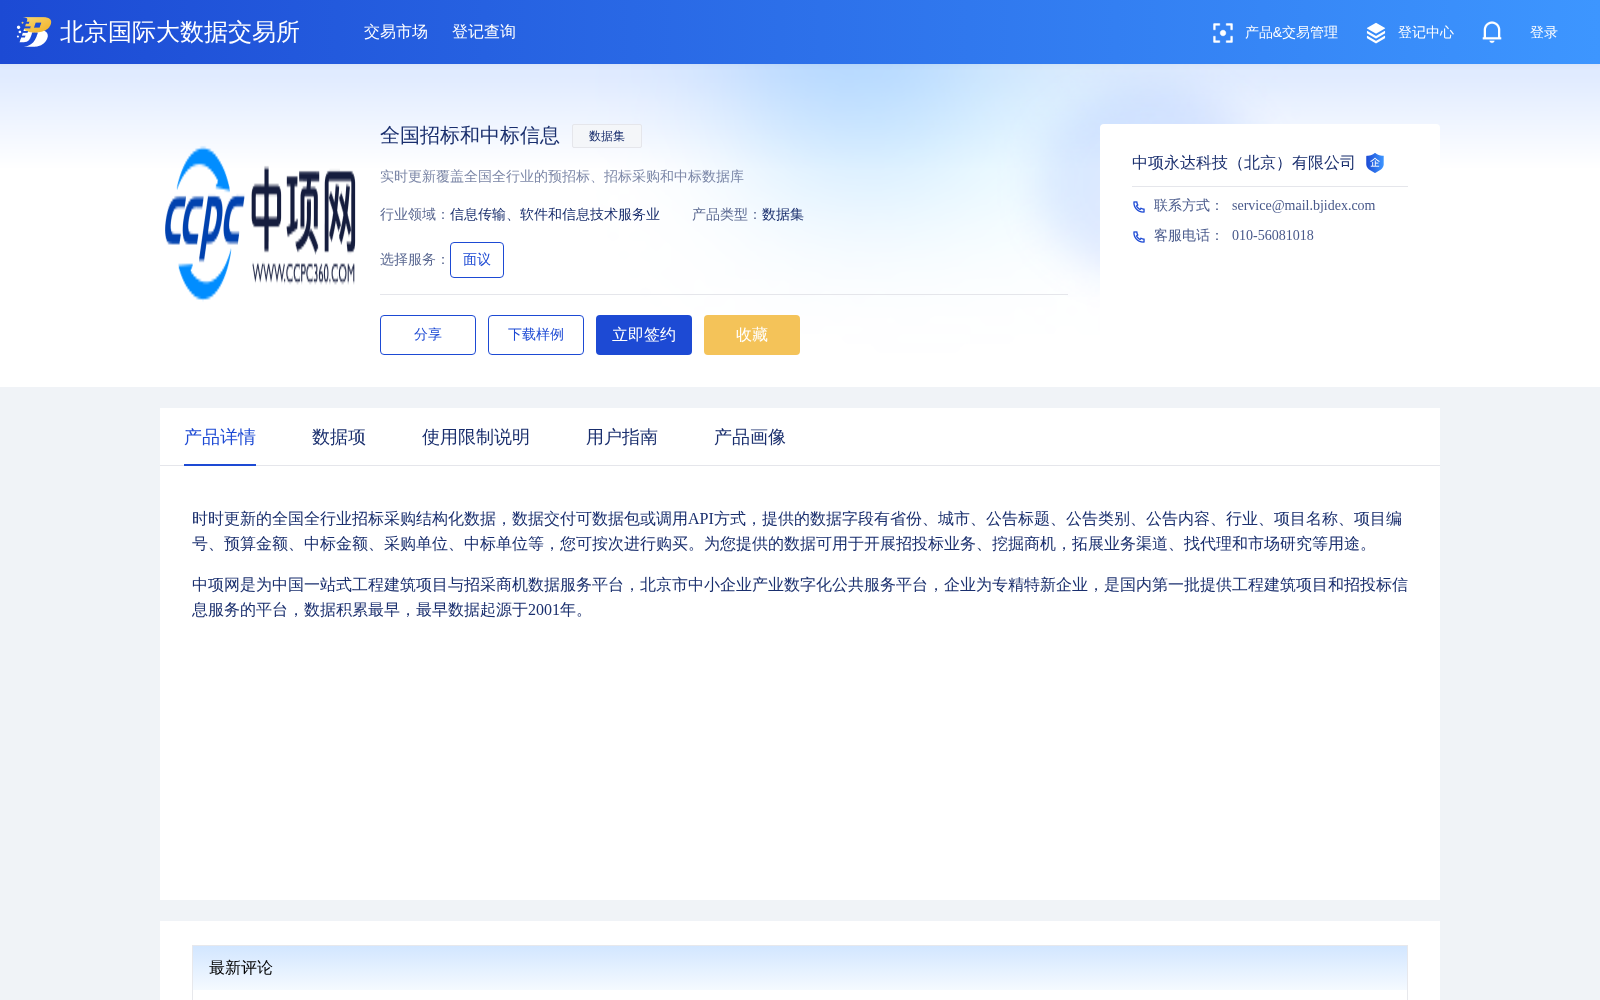This screenshot has height=1000, width=1600.
Task: Click the enterprise verified shield badge
Action: 1375,163
